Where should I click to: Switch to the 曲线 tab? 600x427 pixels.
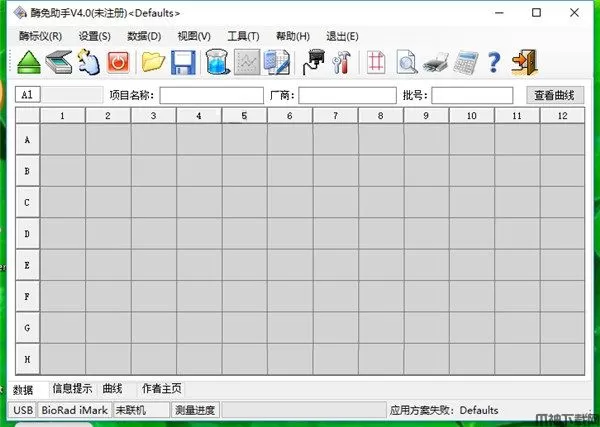pos(112,389)
